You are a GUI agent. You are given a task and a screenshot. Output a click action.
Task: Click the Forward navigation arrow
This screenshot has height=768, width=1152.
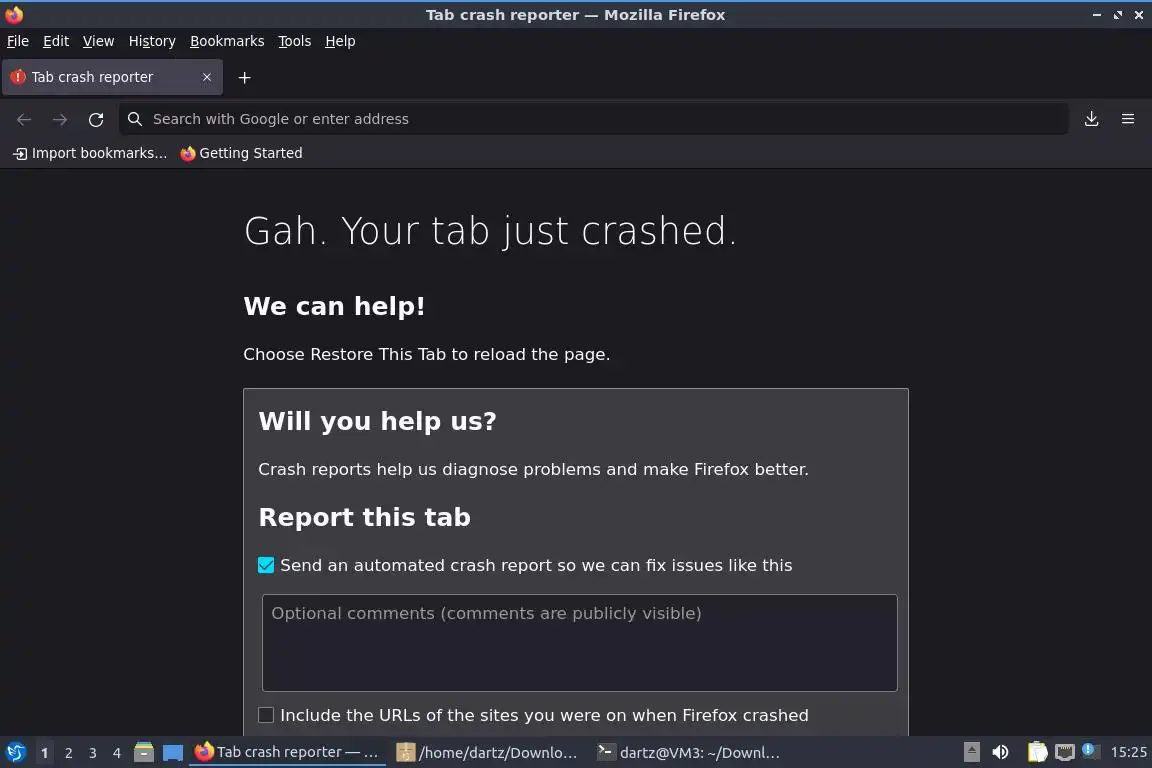(x=60, y=119)
